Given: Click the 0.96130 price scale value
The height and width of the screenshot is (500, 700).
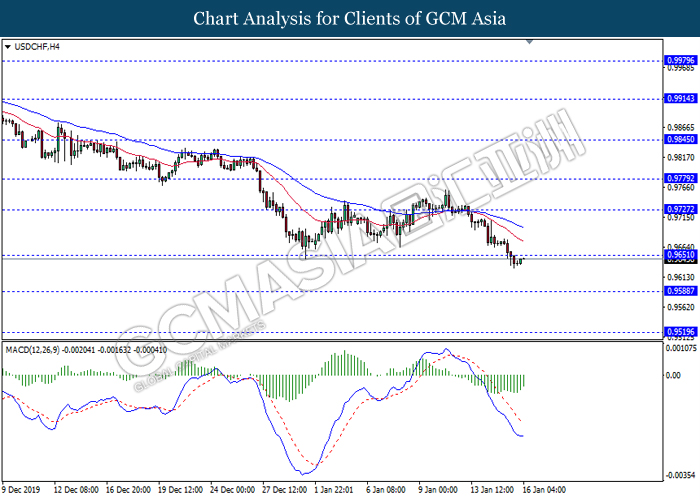Looking at the screenshot, I should click(681, 277).
